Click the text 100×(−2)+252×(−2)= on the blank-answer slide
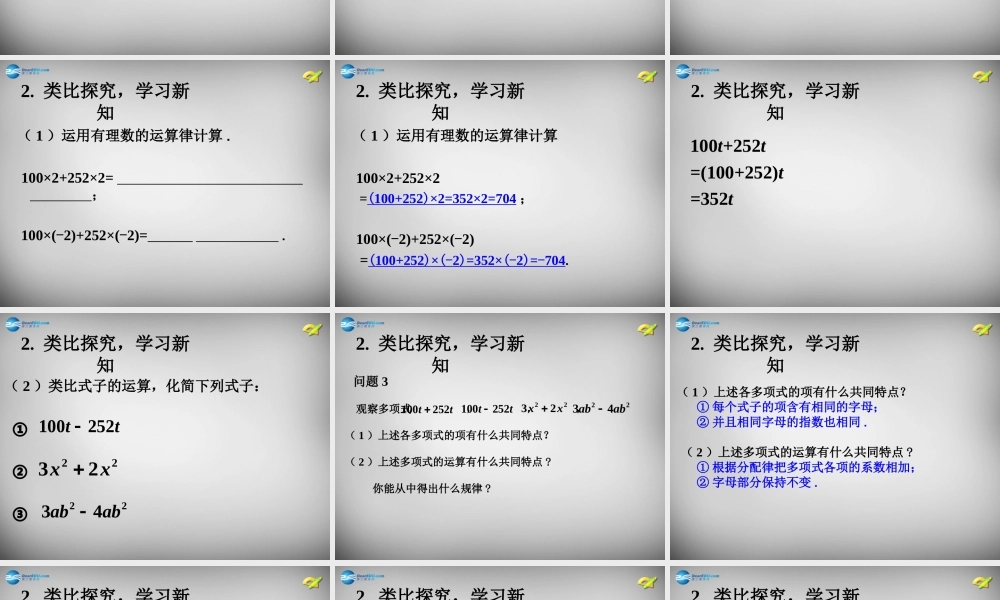This screenshot has height=600, width=1000. coord(84,235)
